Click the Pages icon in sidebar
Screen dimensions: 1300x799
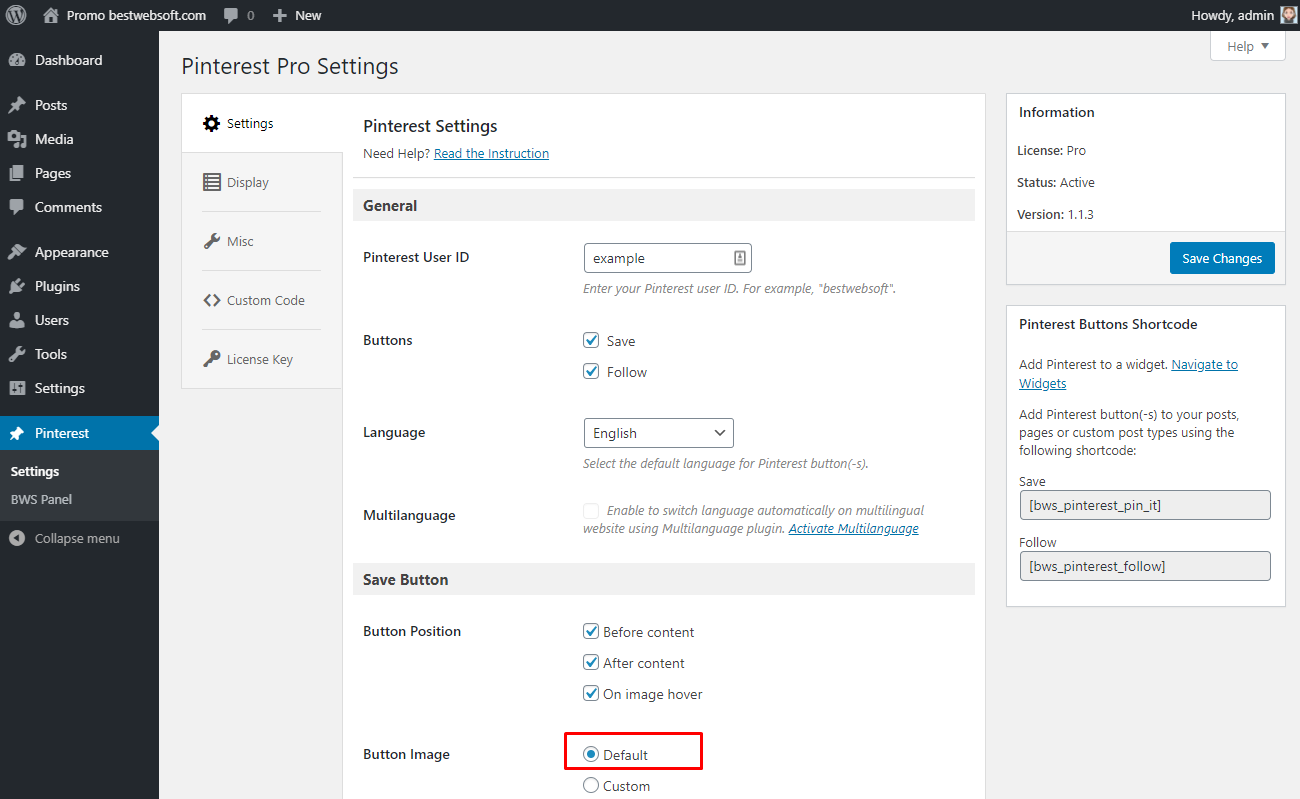coord(17,173)
